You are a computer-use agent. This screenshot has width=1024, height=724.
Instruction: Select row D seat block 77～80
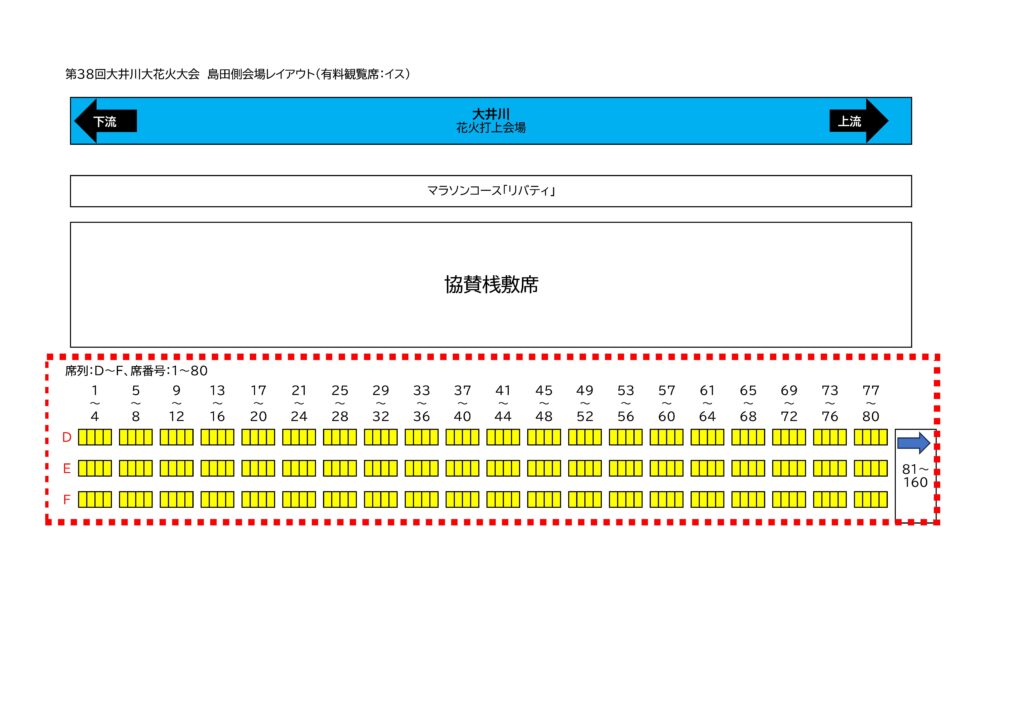tap(871, 437)
